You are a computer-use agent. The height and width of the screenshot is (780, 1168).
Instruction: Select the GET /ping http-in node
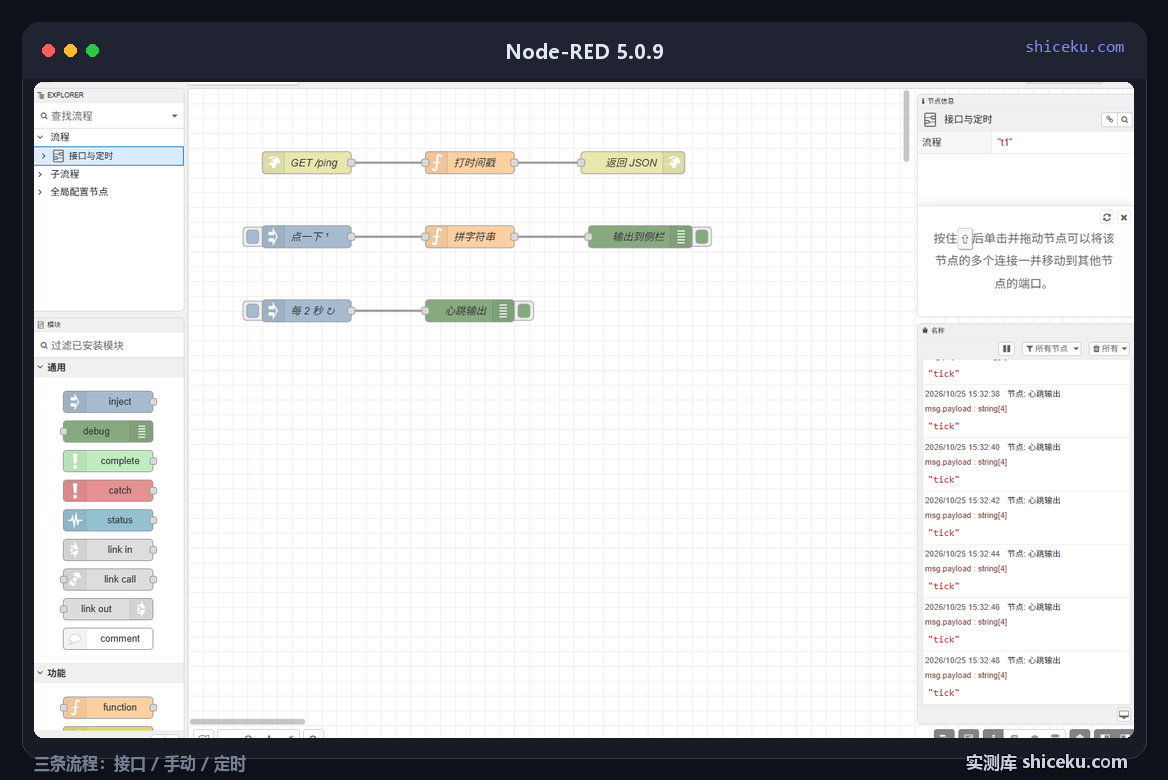306,162
